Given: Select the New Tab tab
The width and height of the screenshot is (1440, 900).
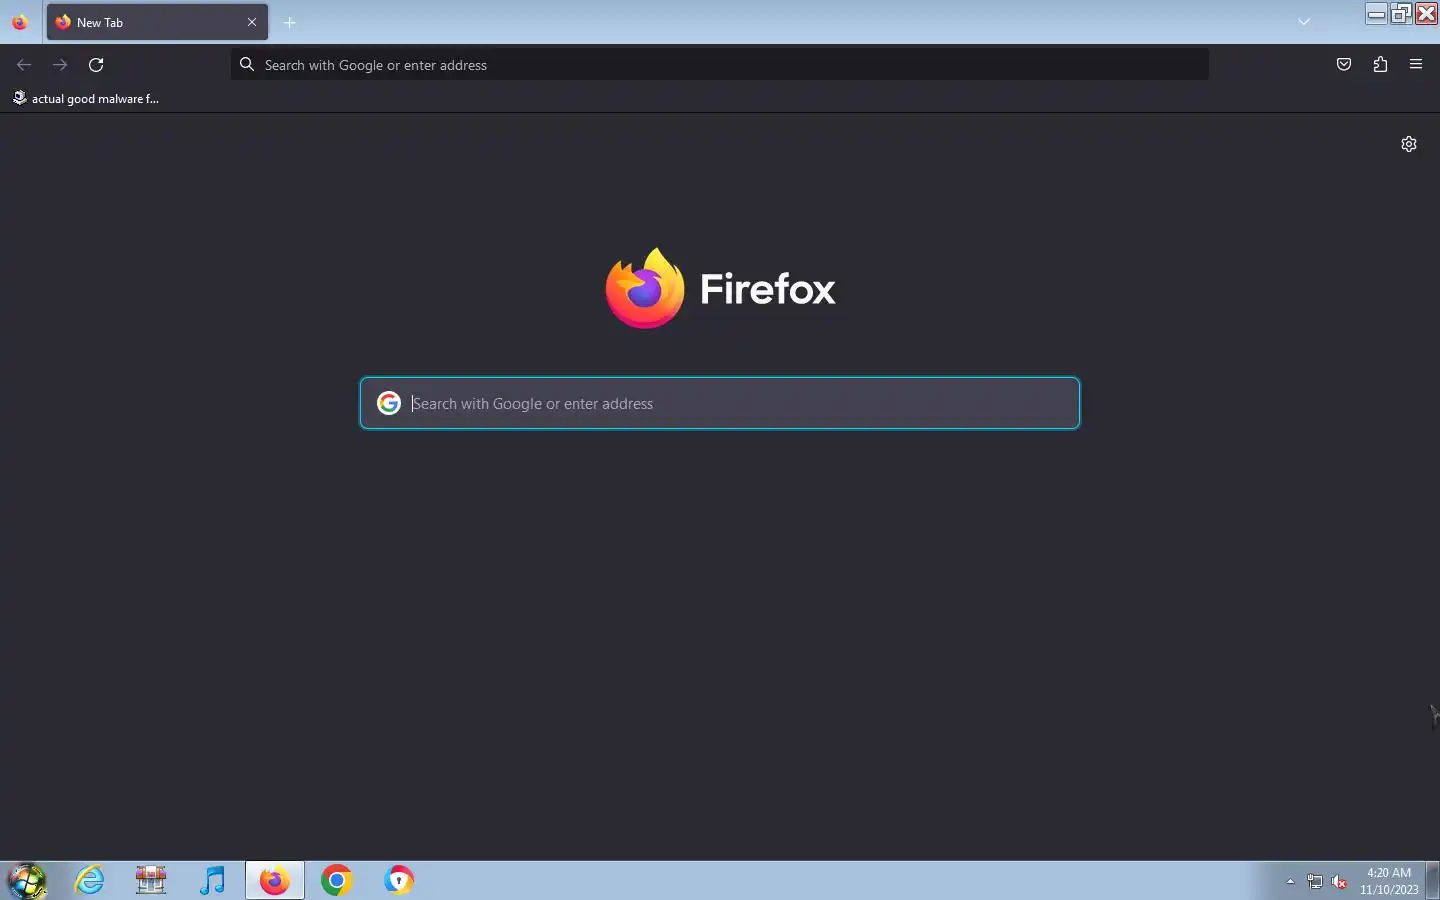Looking at the screenshot, I should [157, 22].
